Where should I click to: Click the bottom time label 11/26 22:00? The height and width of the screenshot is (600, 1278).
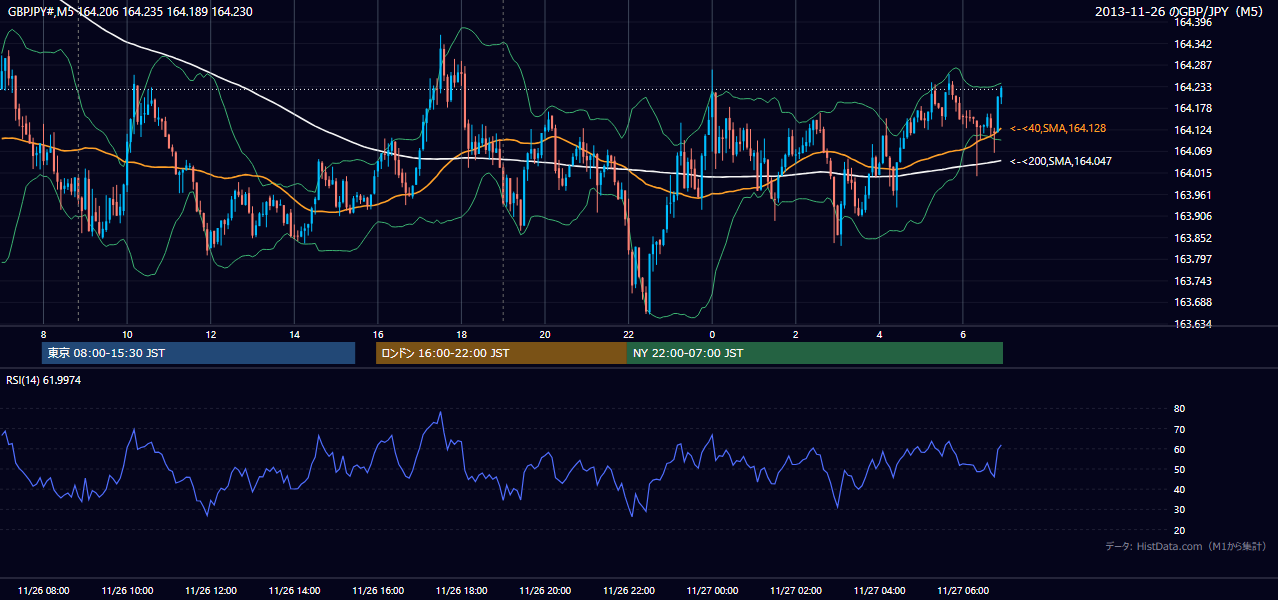tap(629, 591)
